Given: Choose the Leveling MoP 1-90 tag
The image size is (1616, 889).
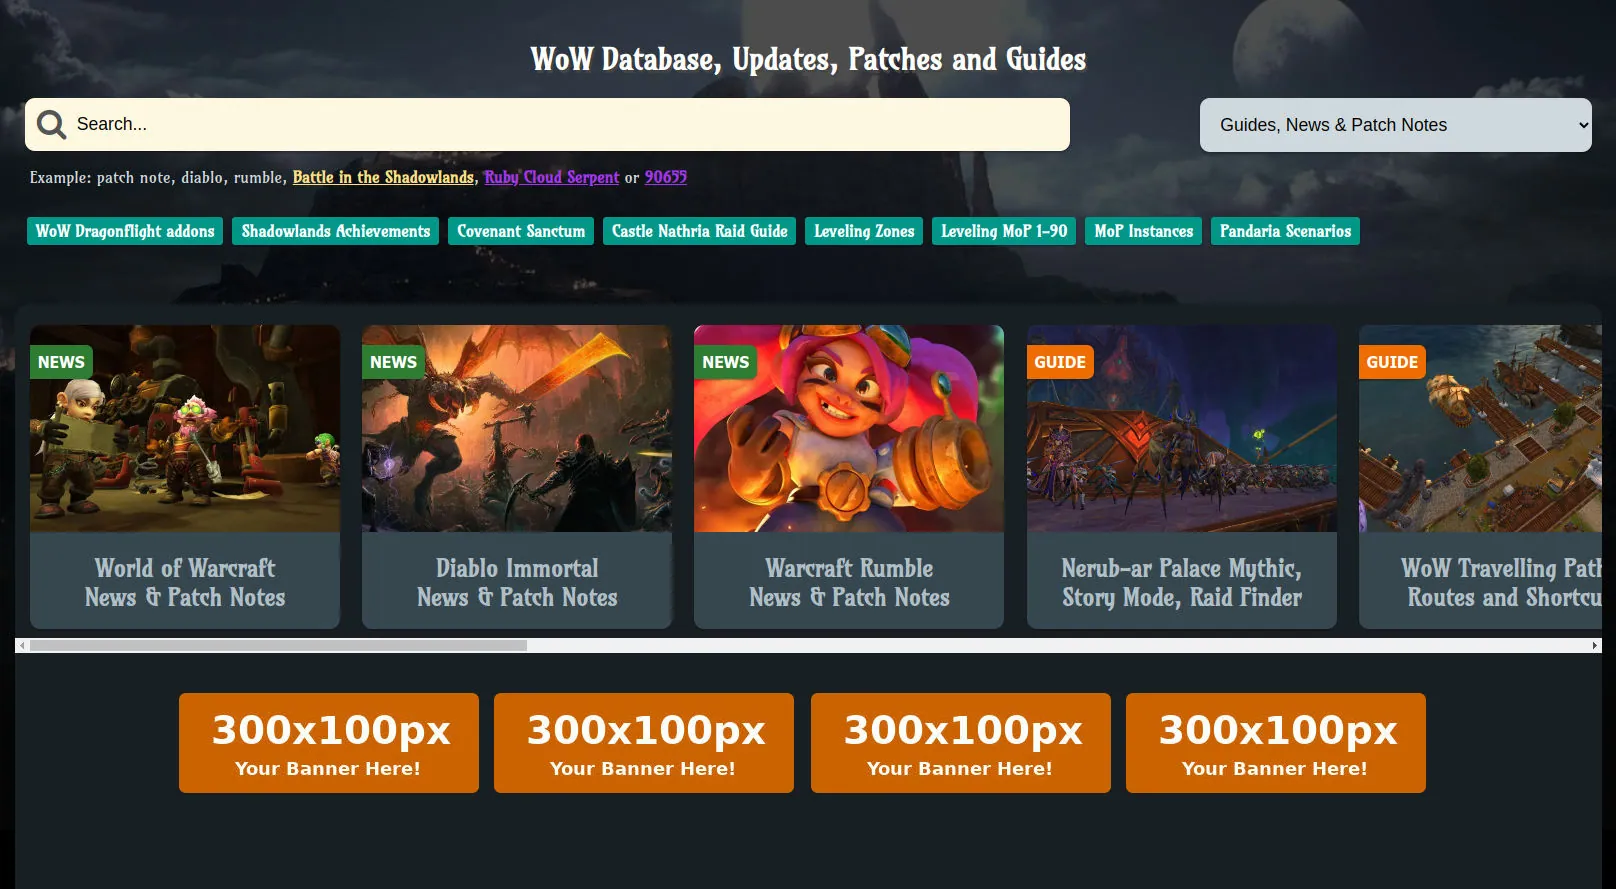Looking at the screenshot, I should click(1004, 231).
